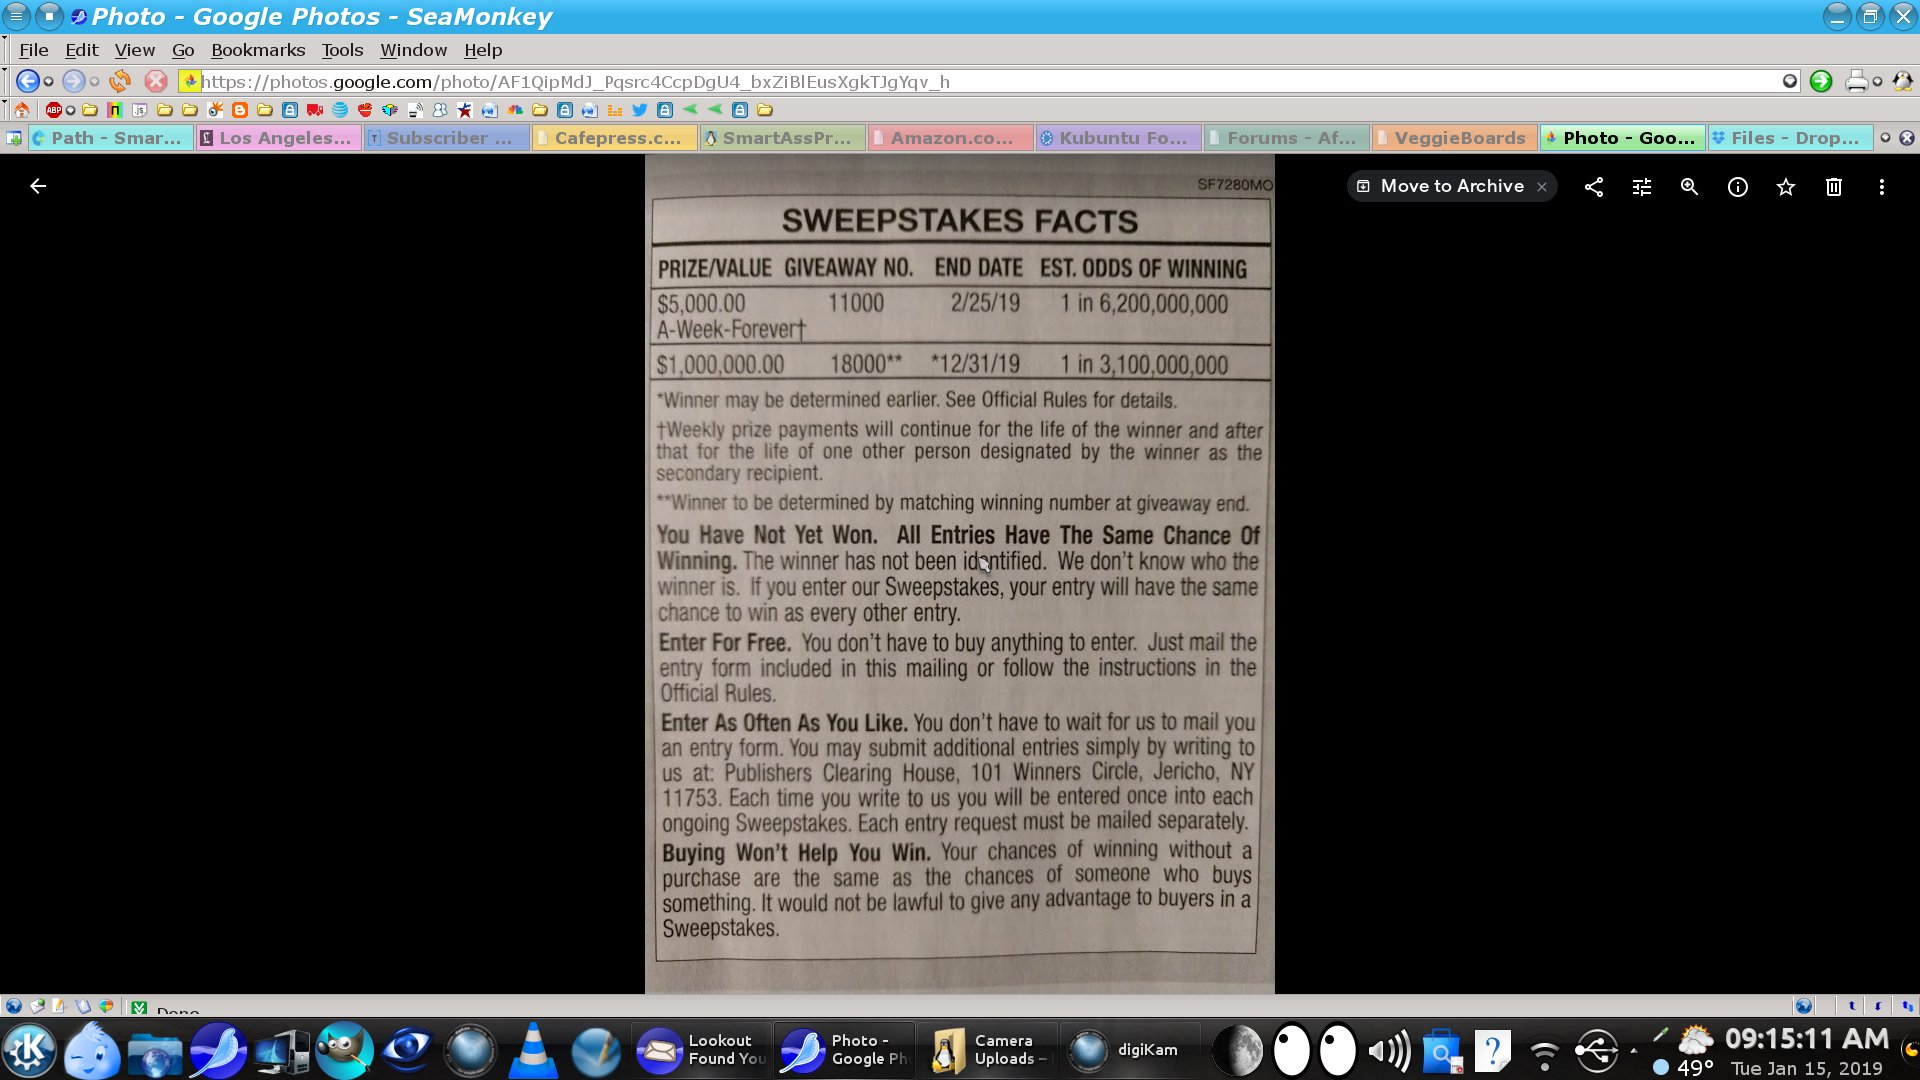Viewport: 1920px width, 1080px height.
Task: Open the photo Edit adjustments tool
Action: pos(1642,187)
